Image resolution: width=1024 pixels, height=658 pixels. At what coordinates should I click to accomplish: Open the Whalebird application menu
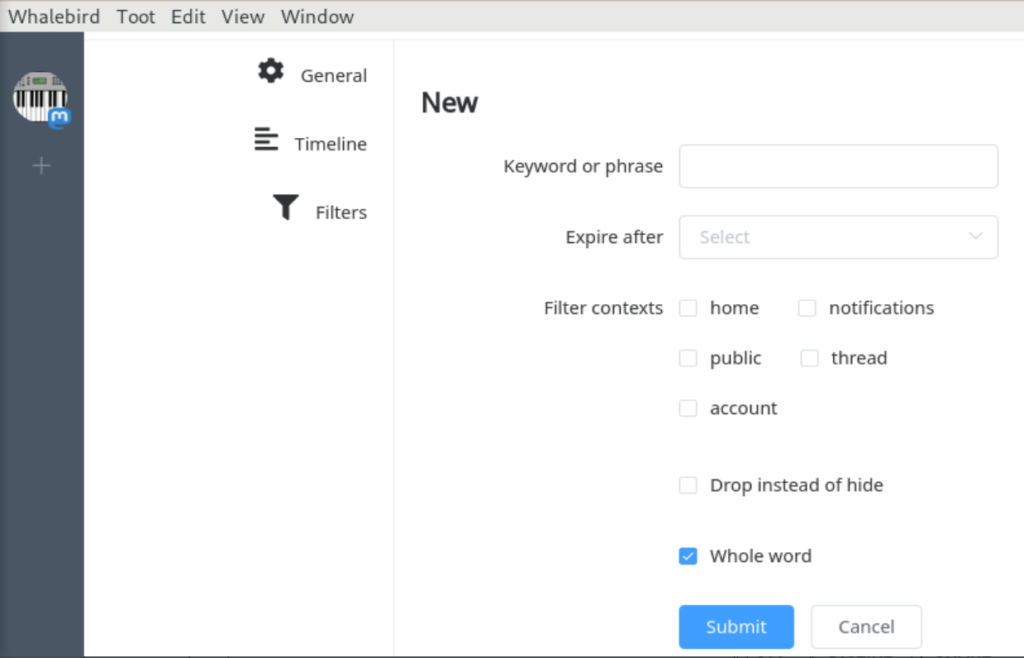tap(54, 17)
